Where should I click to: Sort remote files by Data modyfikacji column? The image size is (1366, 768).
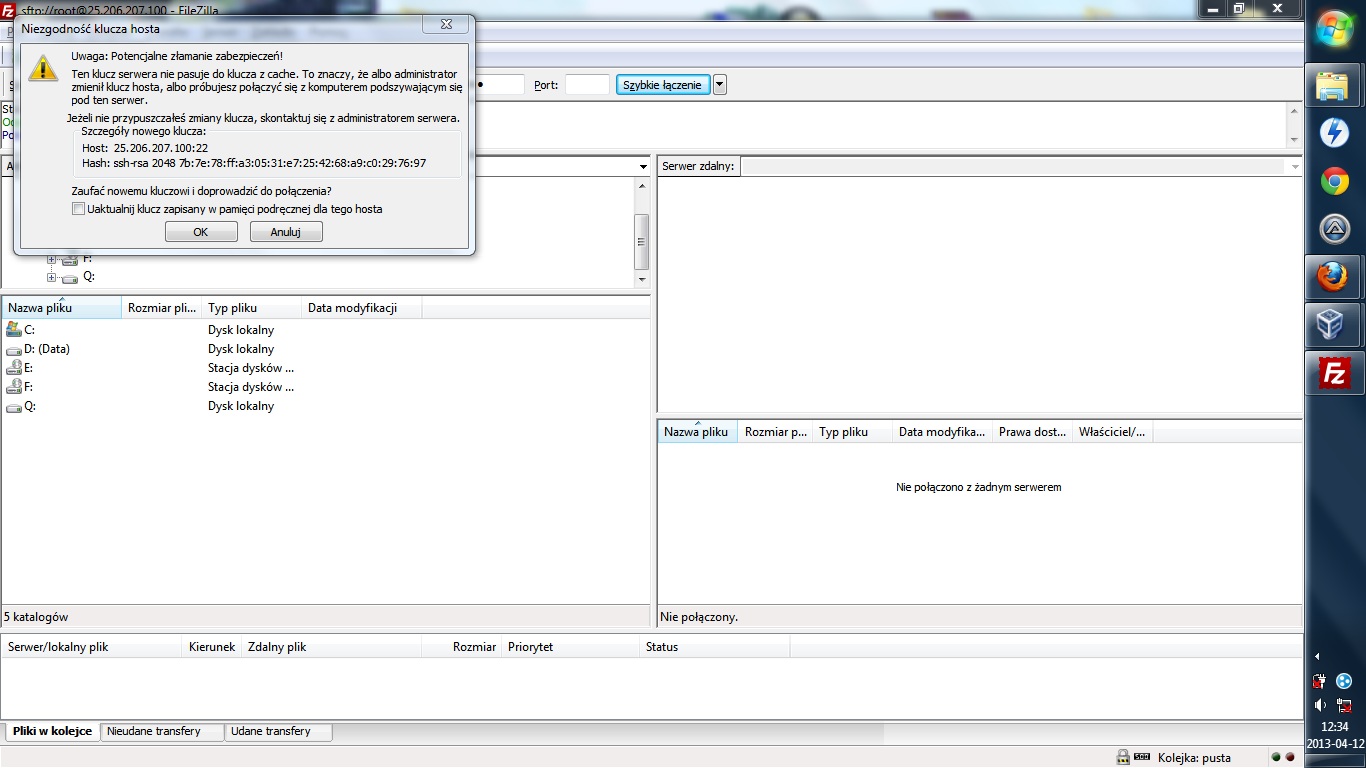tap(942, 432)
